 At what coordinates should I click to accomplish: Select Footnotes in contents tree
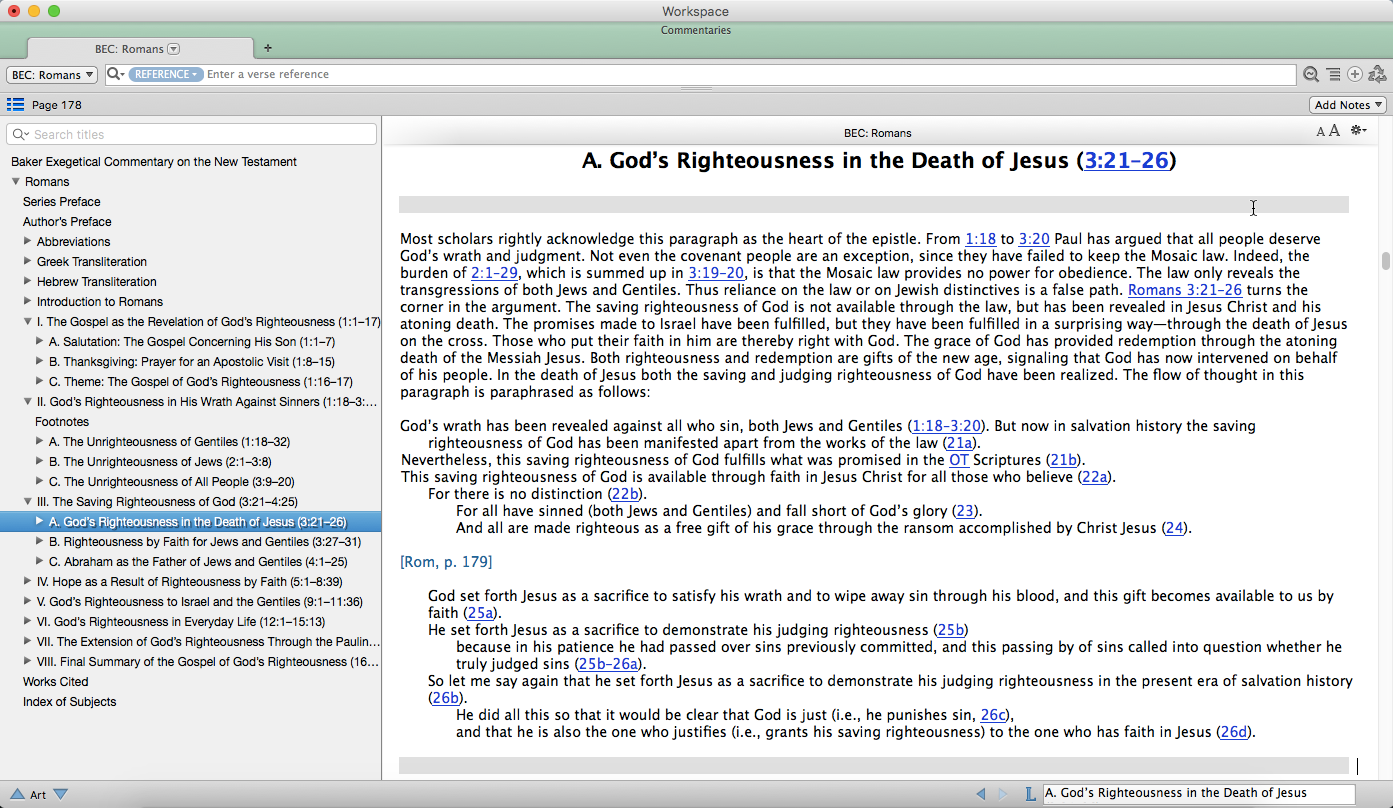62,422
